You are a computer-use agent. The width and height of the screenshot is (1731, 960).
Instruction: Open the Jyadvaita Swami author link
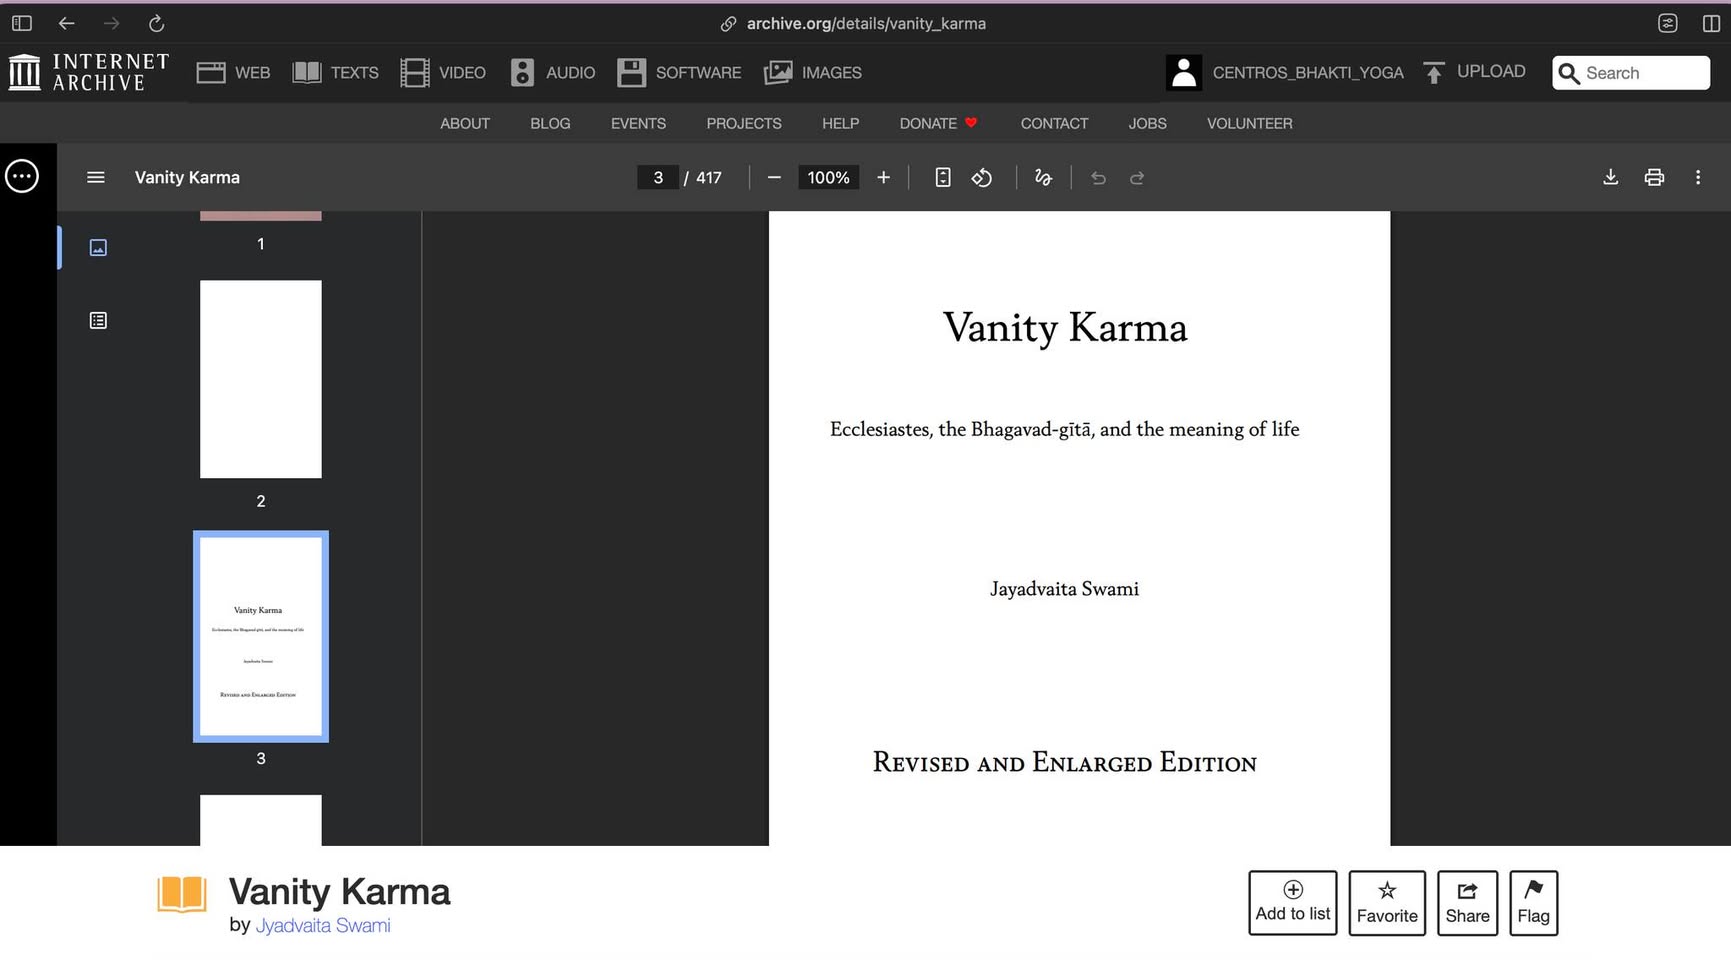(x=322, y=925)
